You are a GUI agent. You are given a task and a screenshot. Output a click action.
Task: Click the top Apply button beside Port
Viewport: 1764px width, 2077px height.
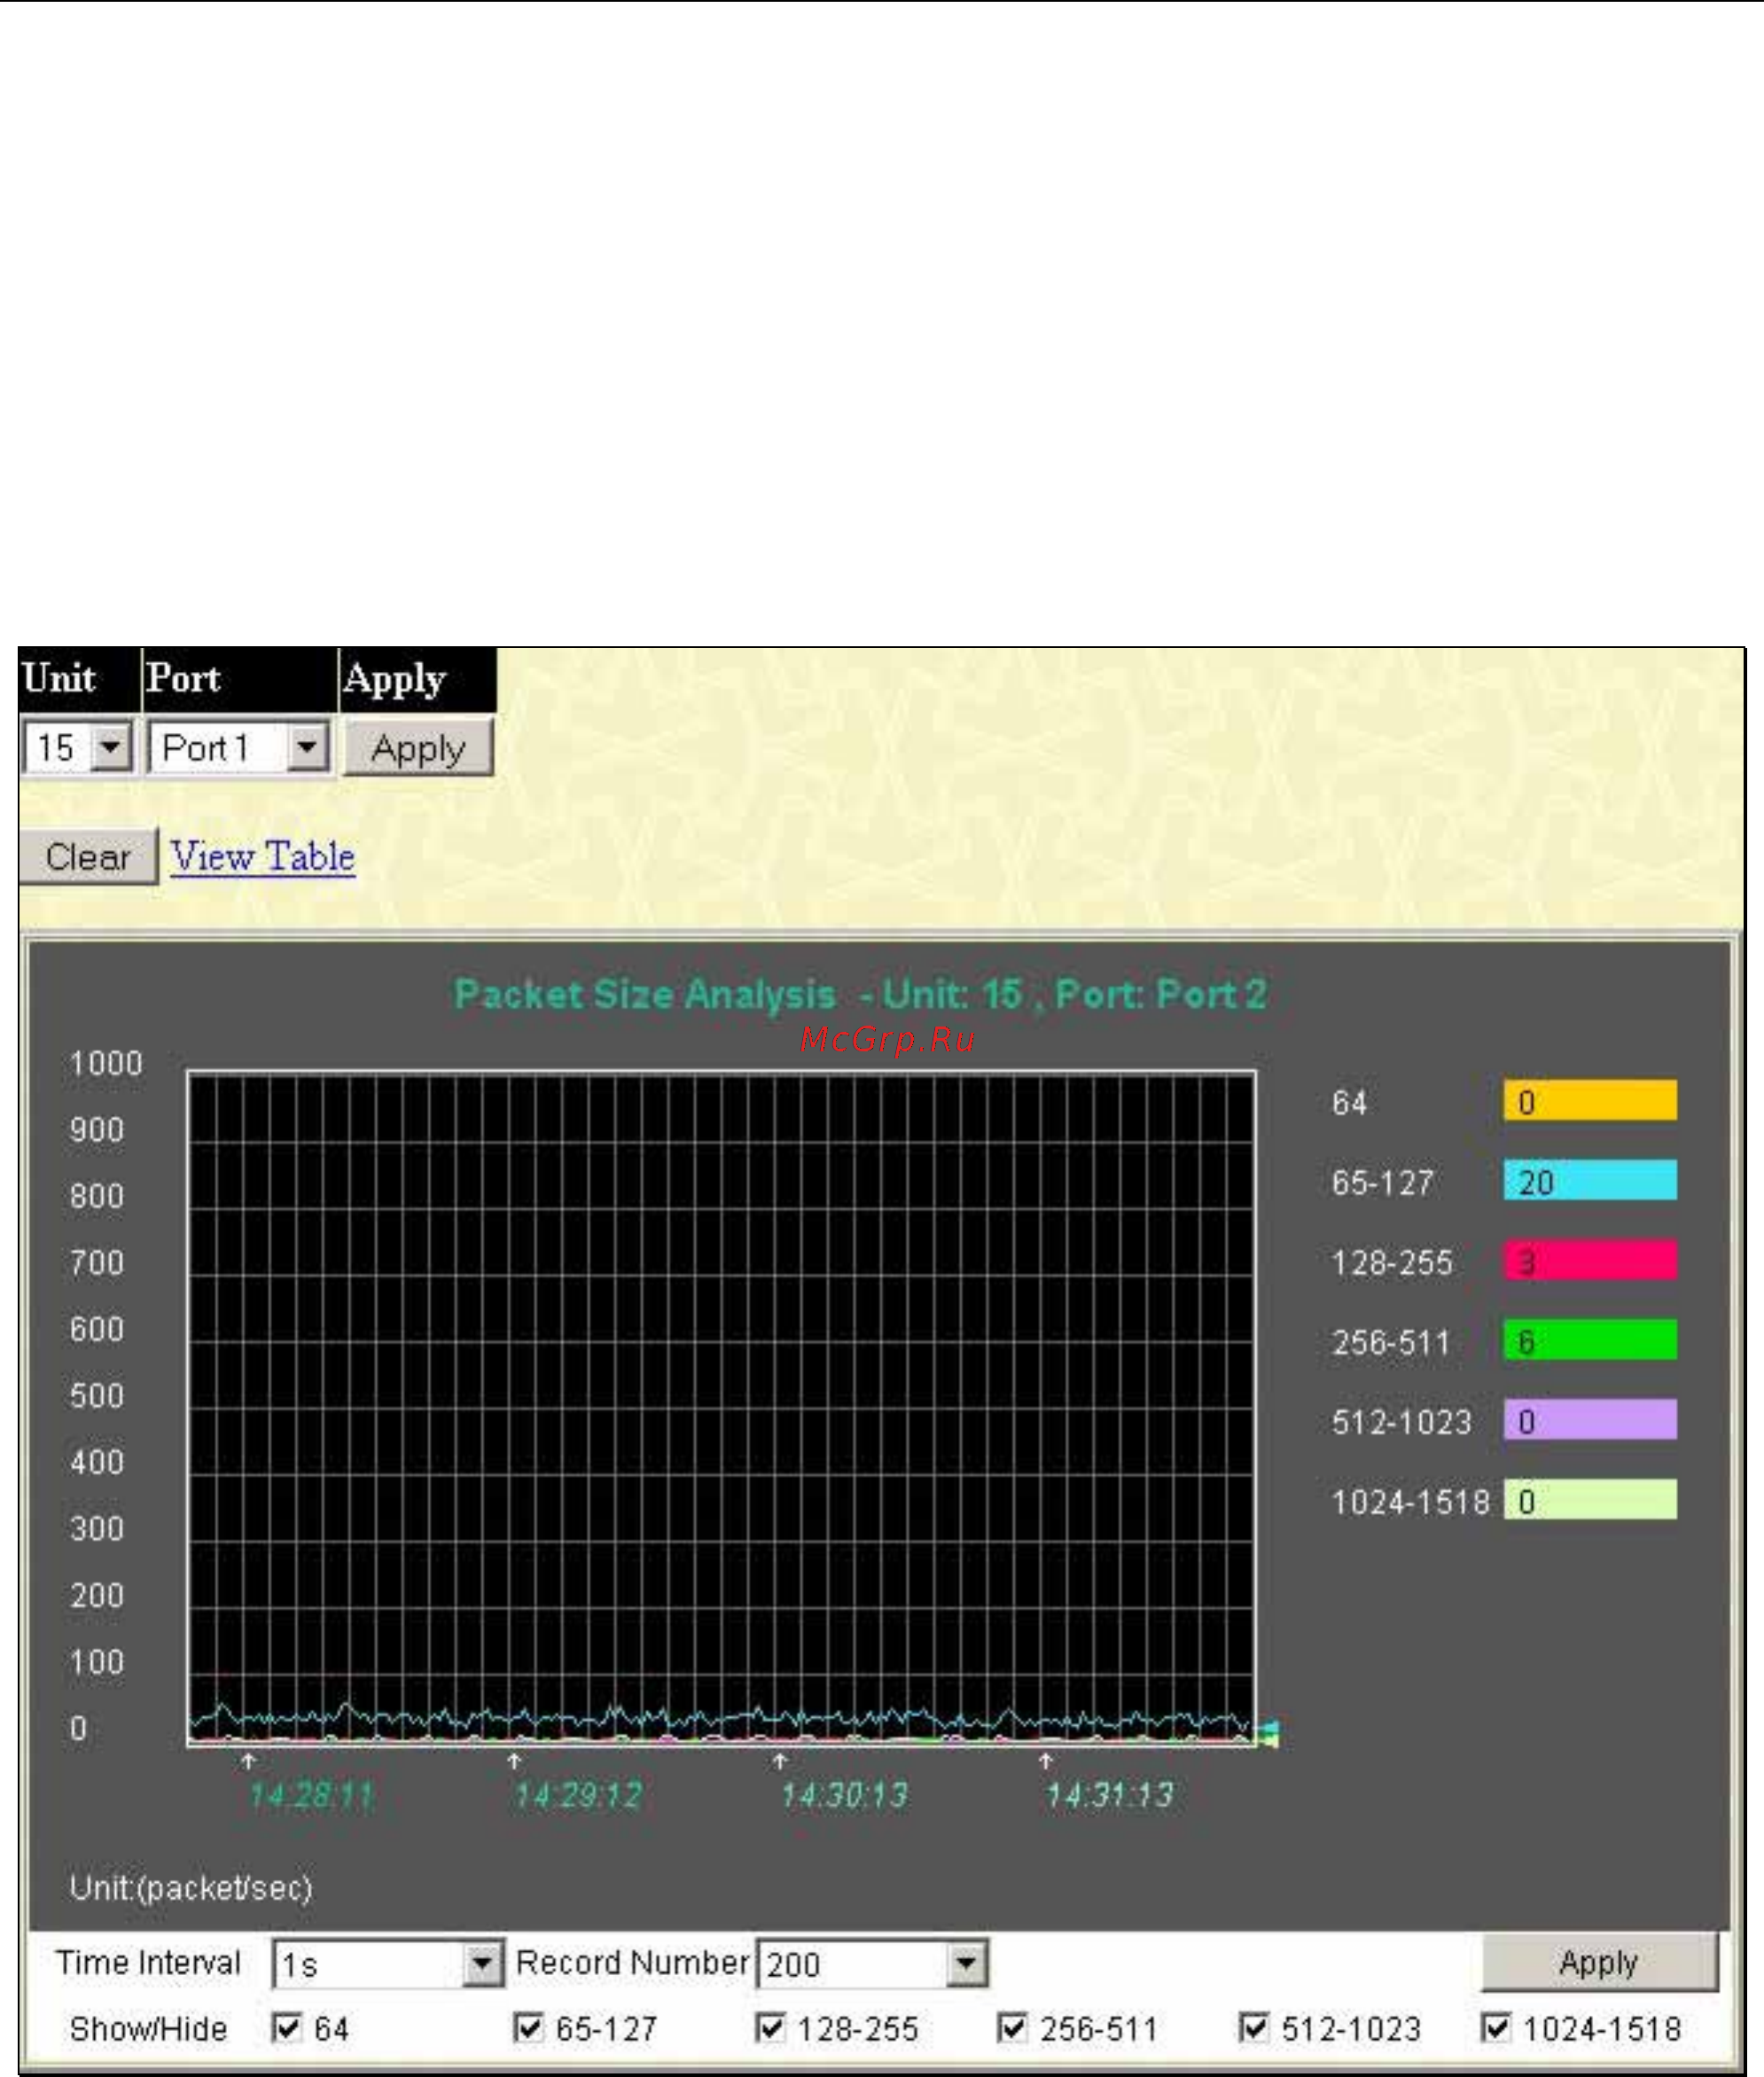[x=418, y=748]
